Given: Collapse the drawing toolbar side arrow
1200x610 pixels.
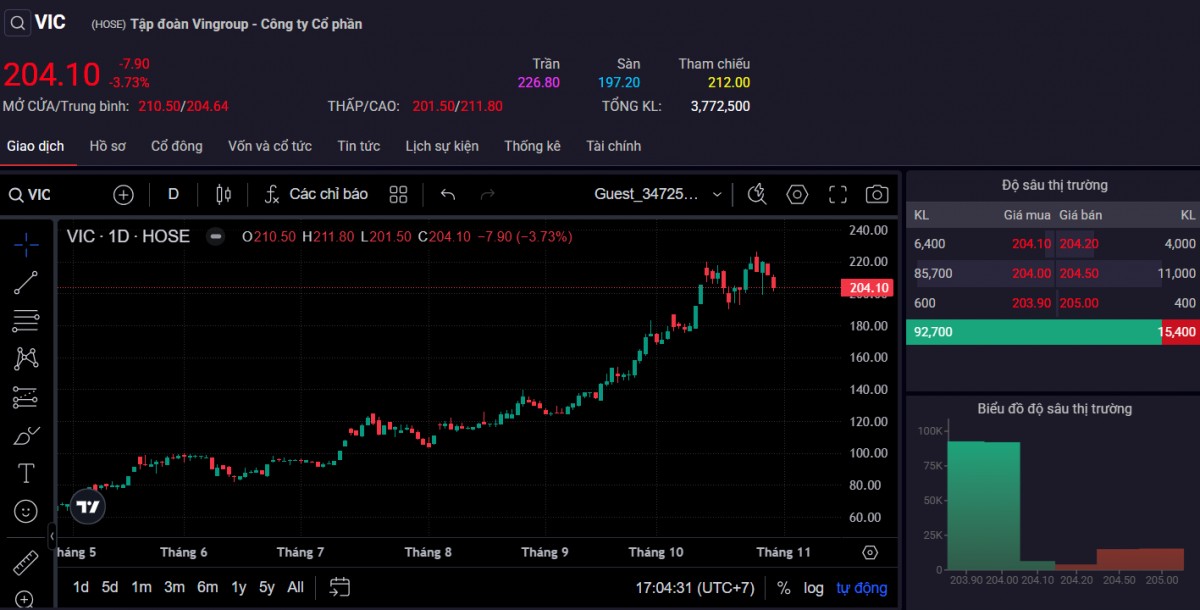Looking at the screenshot, I should click(52, 537).
